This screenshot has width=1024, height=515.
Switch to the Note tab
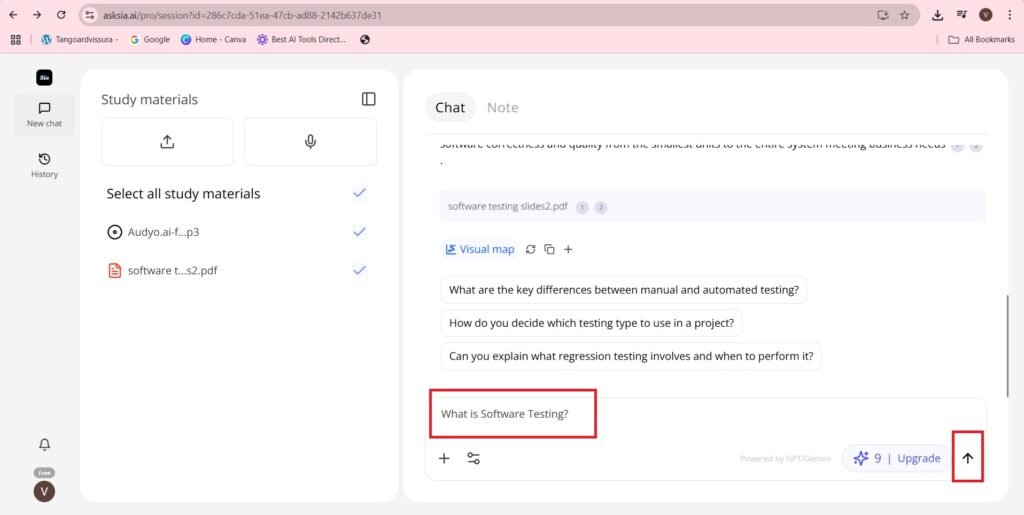pos(502,108)
